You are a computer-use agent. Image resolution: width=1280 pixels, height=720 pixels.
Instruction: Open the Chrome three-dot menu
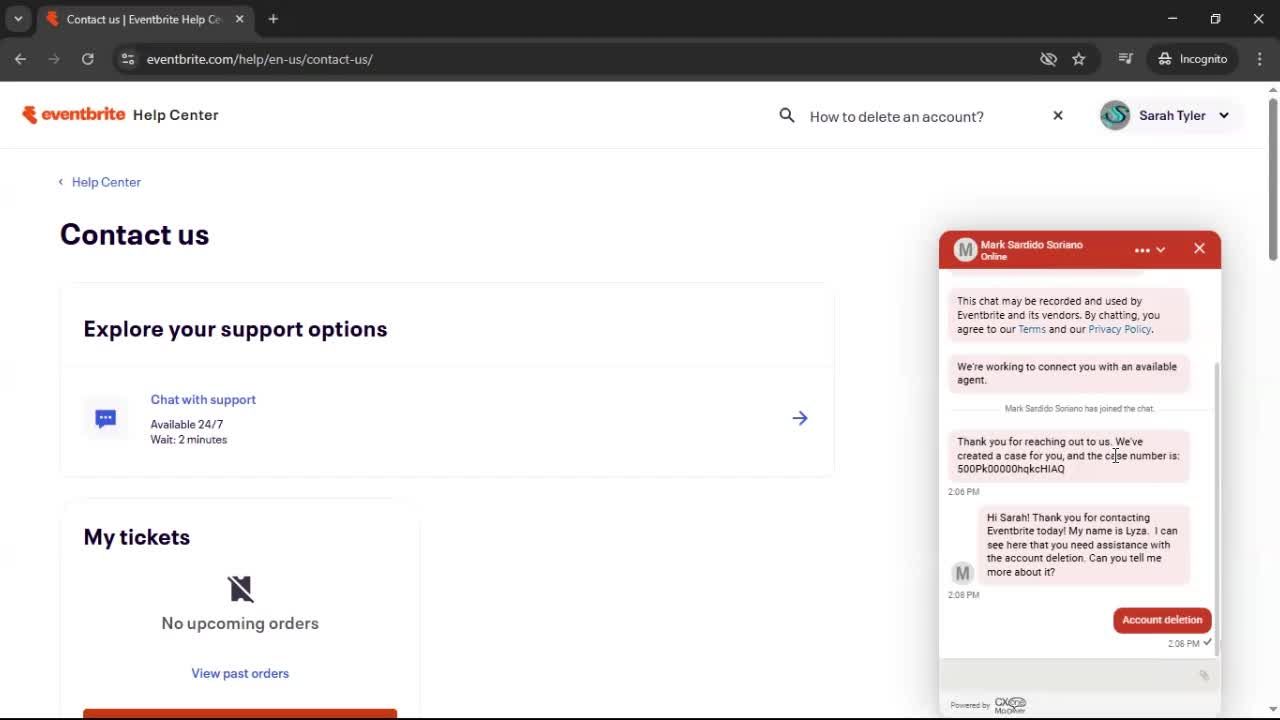1259,59
